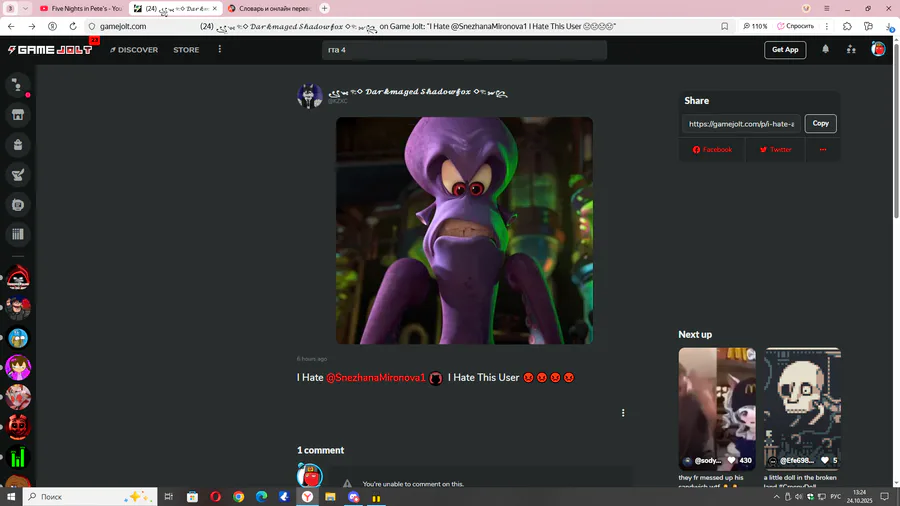
Task: Open the purple-background character community in sidebar
Action: click(18, 368)
